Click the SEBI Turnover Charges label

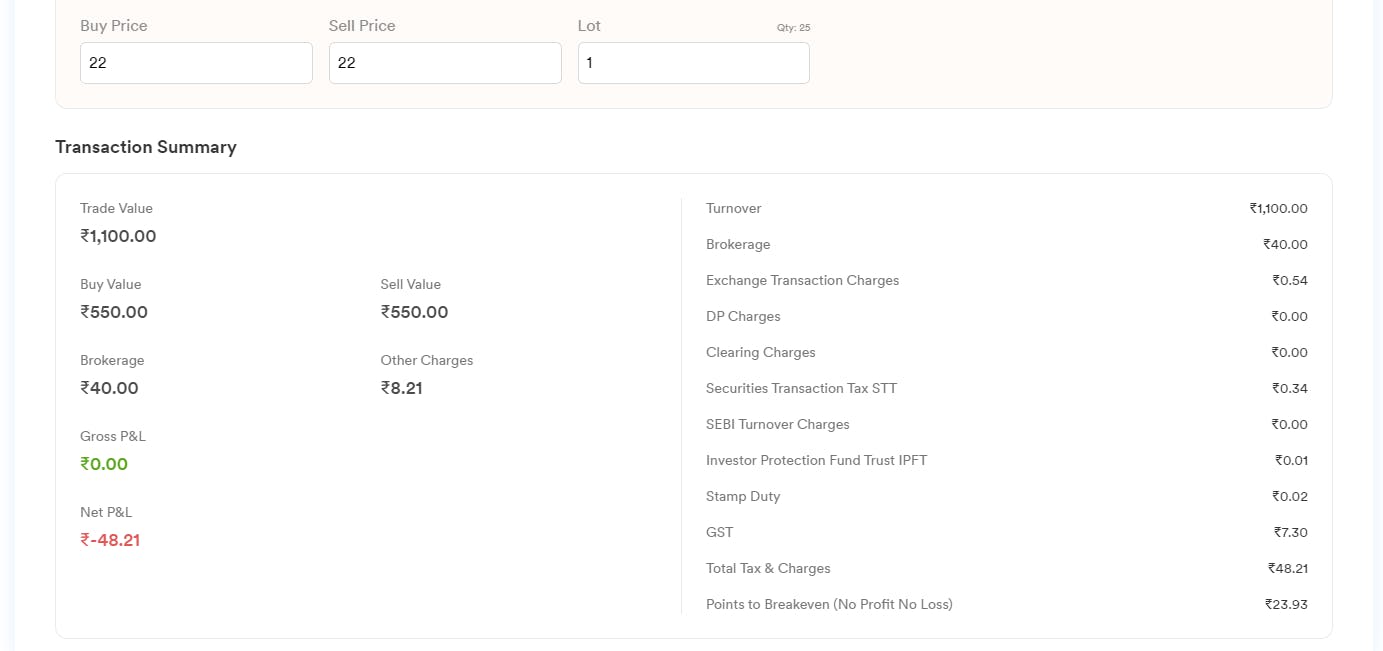click(777, 424)
